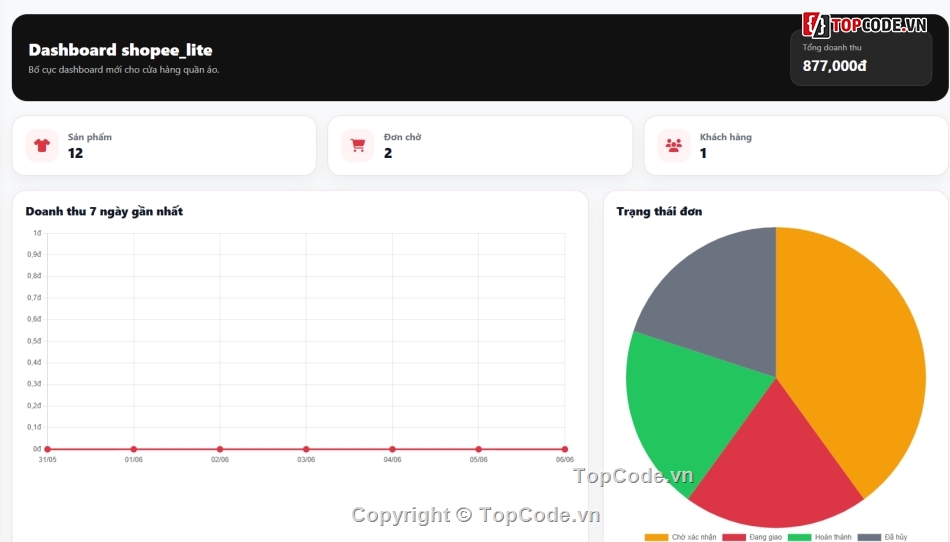Open the Đơn chờ stat card
The image size is (950, 542).
click(x=480, y=145)
